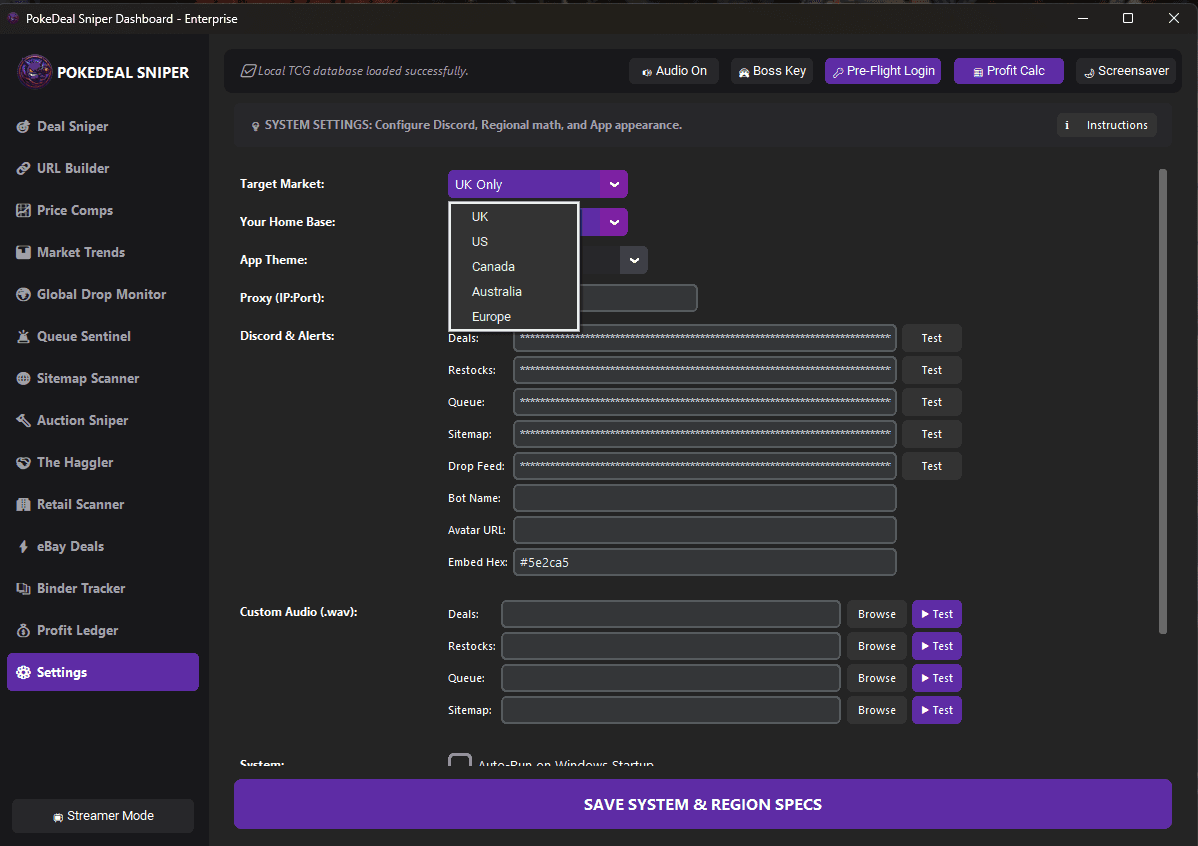This screenshot has width=1198, height=846.
Task: Click the Drop Feed webhook field
Action: [704, 466]
